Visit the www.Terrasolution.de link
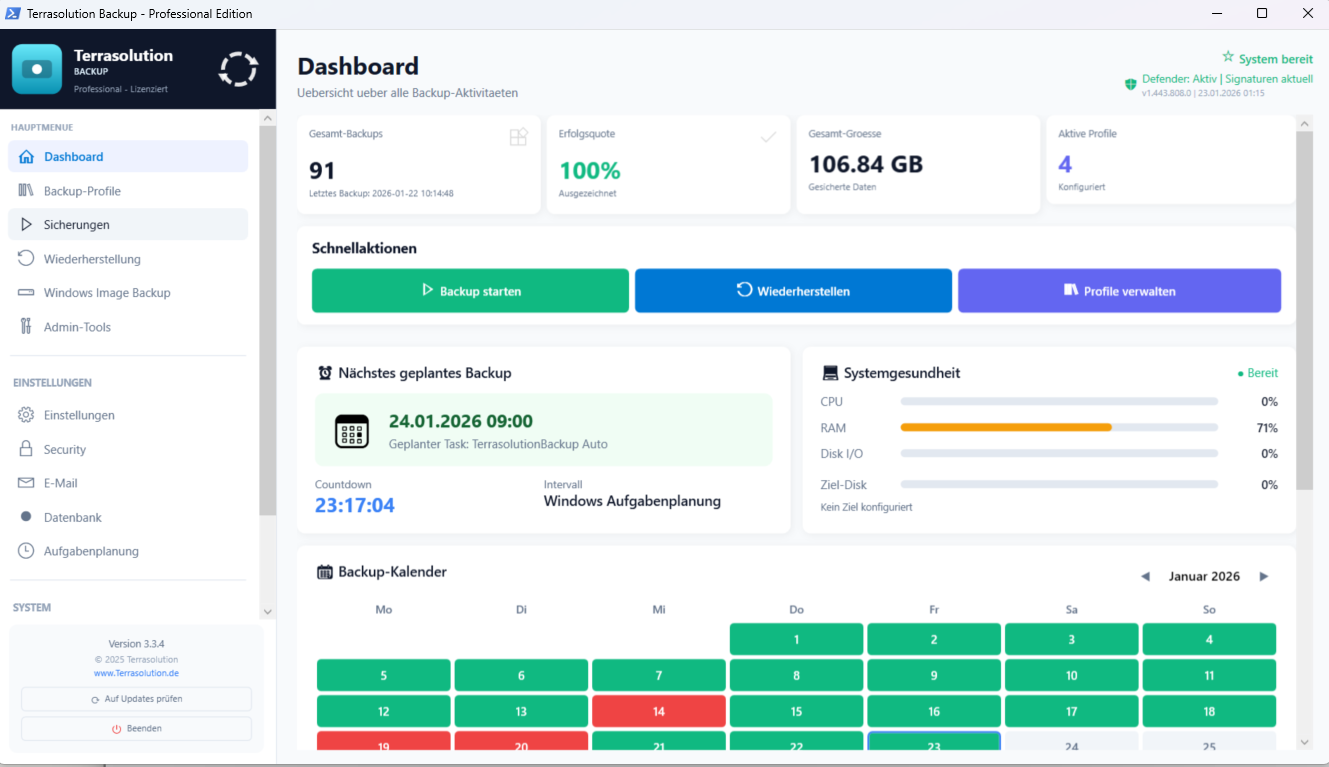The image size is (1329, 767). point(136,673)
